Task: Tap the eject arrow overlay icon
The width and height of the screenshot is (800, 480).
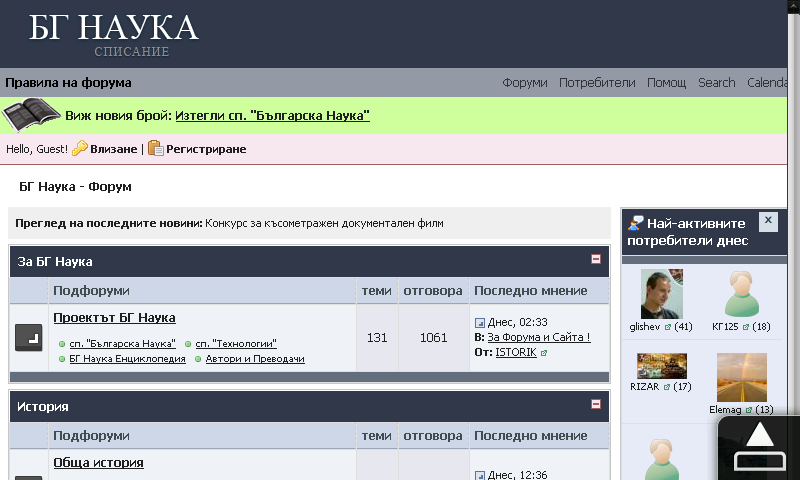Action: 760,446
